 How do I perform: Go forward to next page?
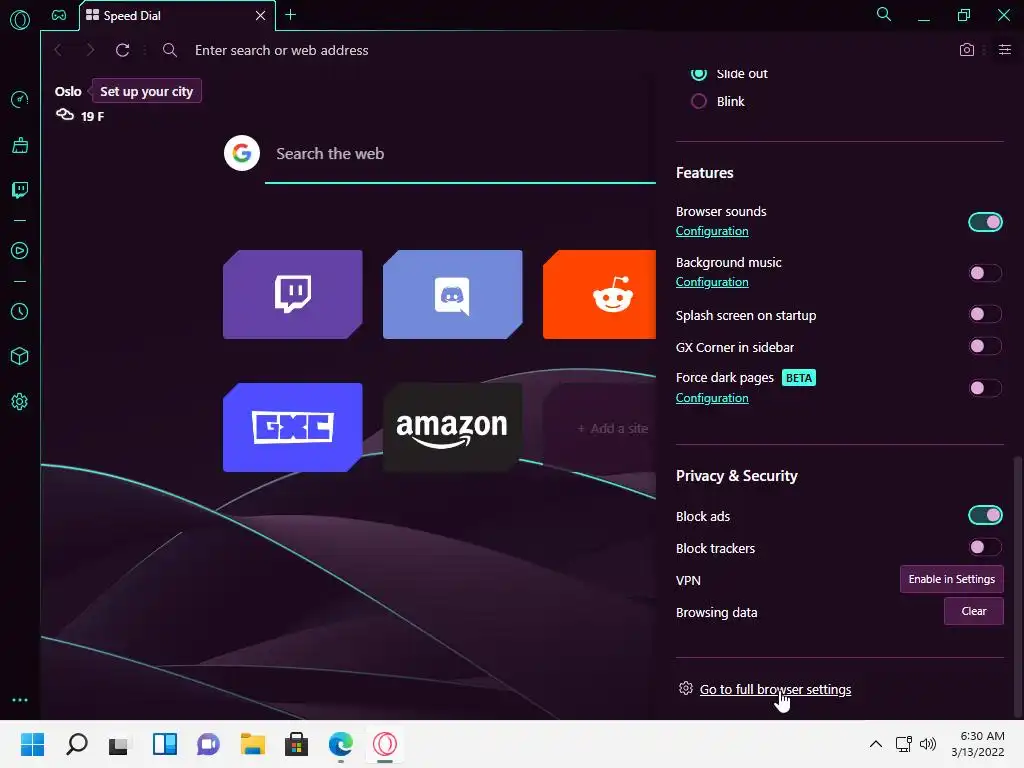click(90, 50)
